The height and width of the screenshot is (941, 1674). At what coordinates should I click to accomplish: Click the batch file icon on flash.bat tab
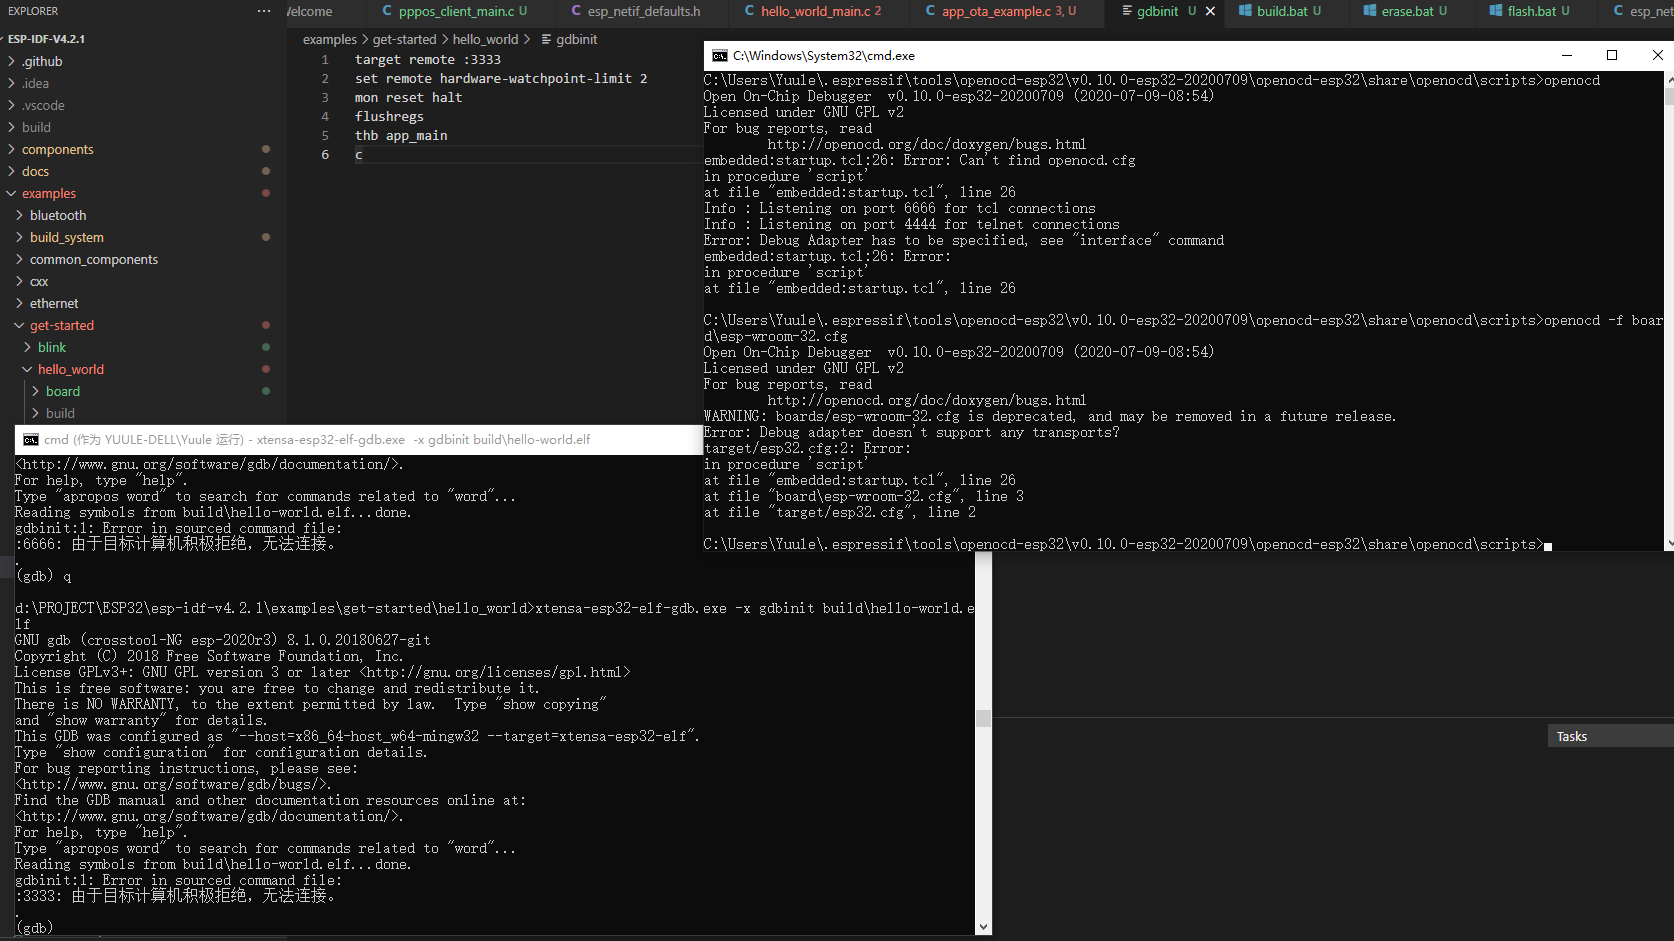[1495, 11]
